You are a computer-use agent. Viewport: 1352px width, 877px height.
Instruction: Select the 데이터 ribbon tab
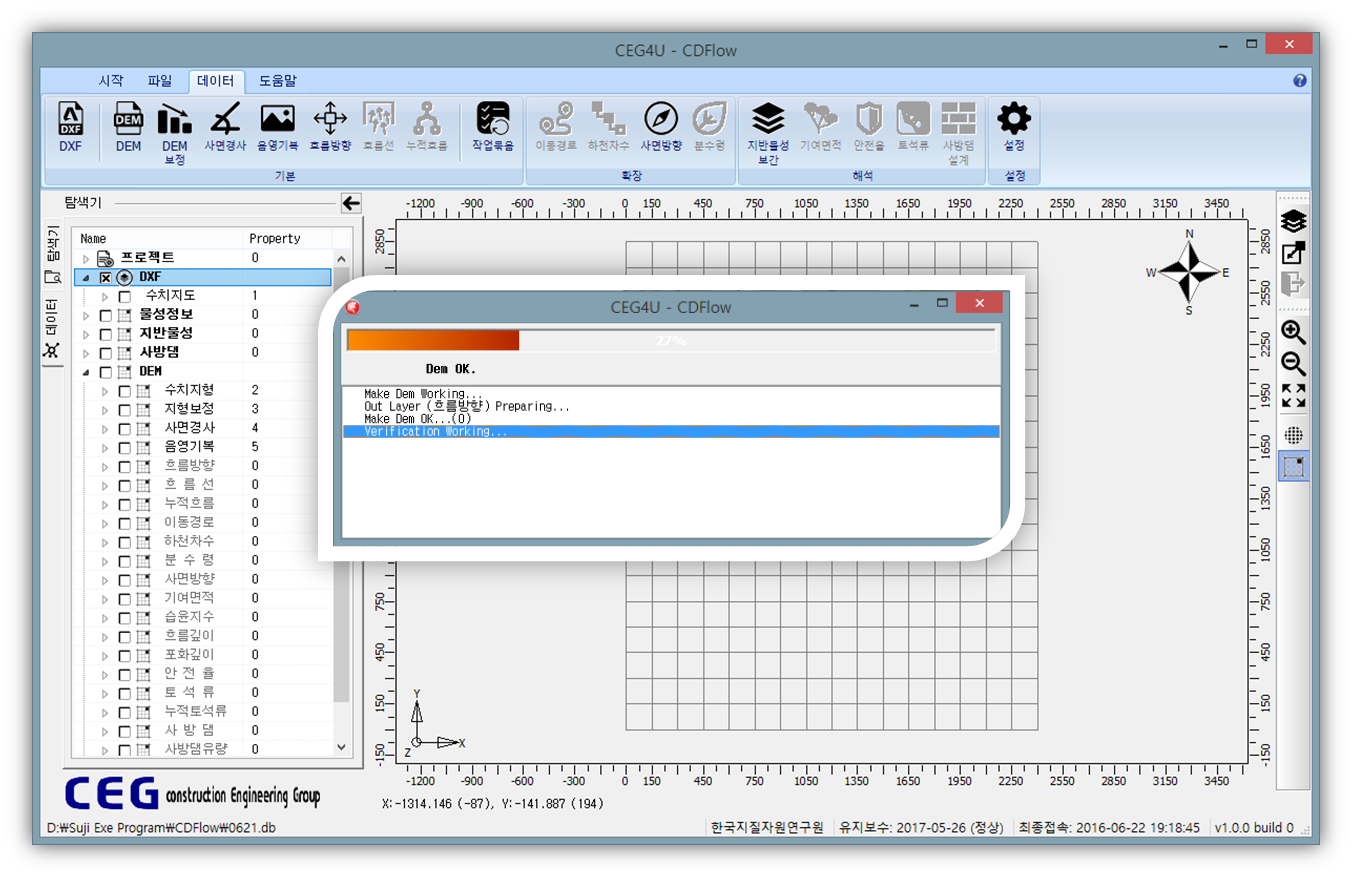click(216, 81)
